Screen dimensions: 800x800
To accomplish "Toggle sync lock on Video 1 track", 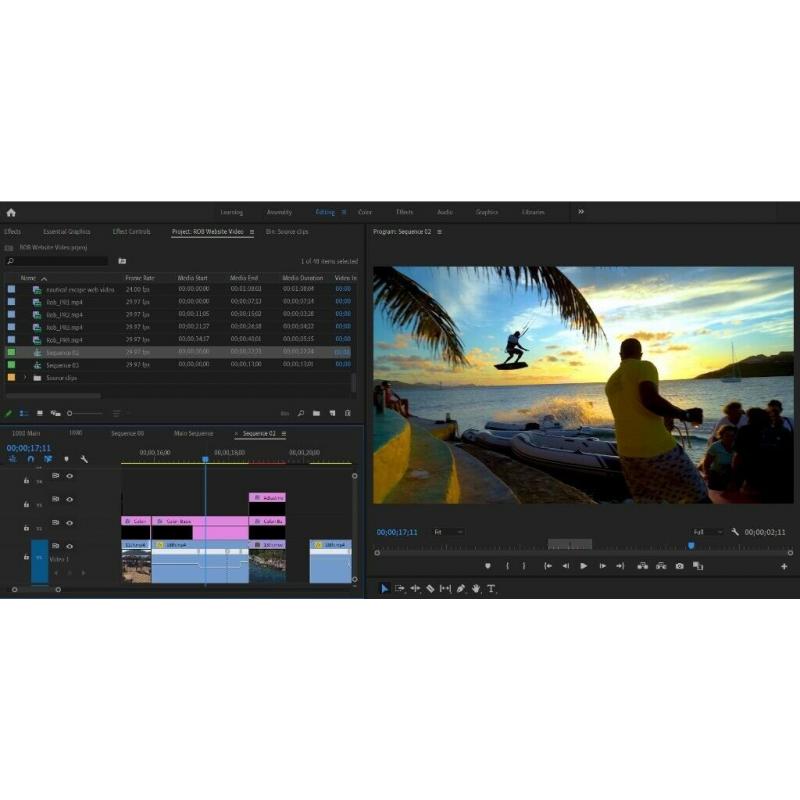I will 56,546.
